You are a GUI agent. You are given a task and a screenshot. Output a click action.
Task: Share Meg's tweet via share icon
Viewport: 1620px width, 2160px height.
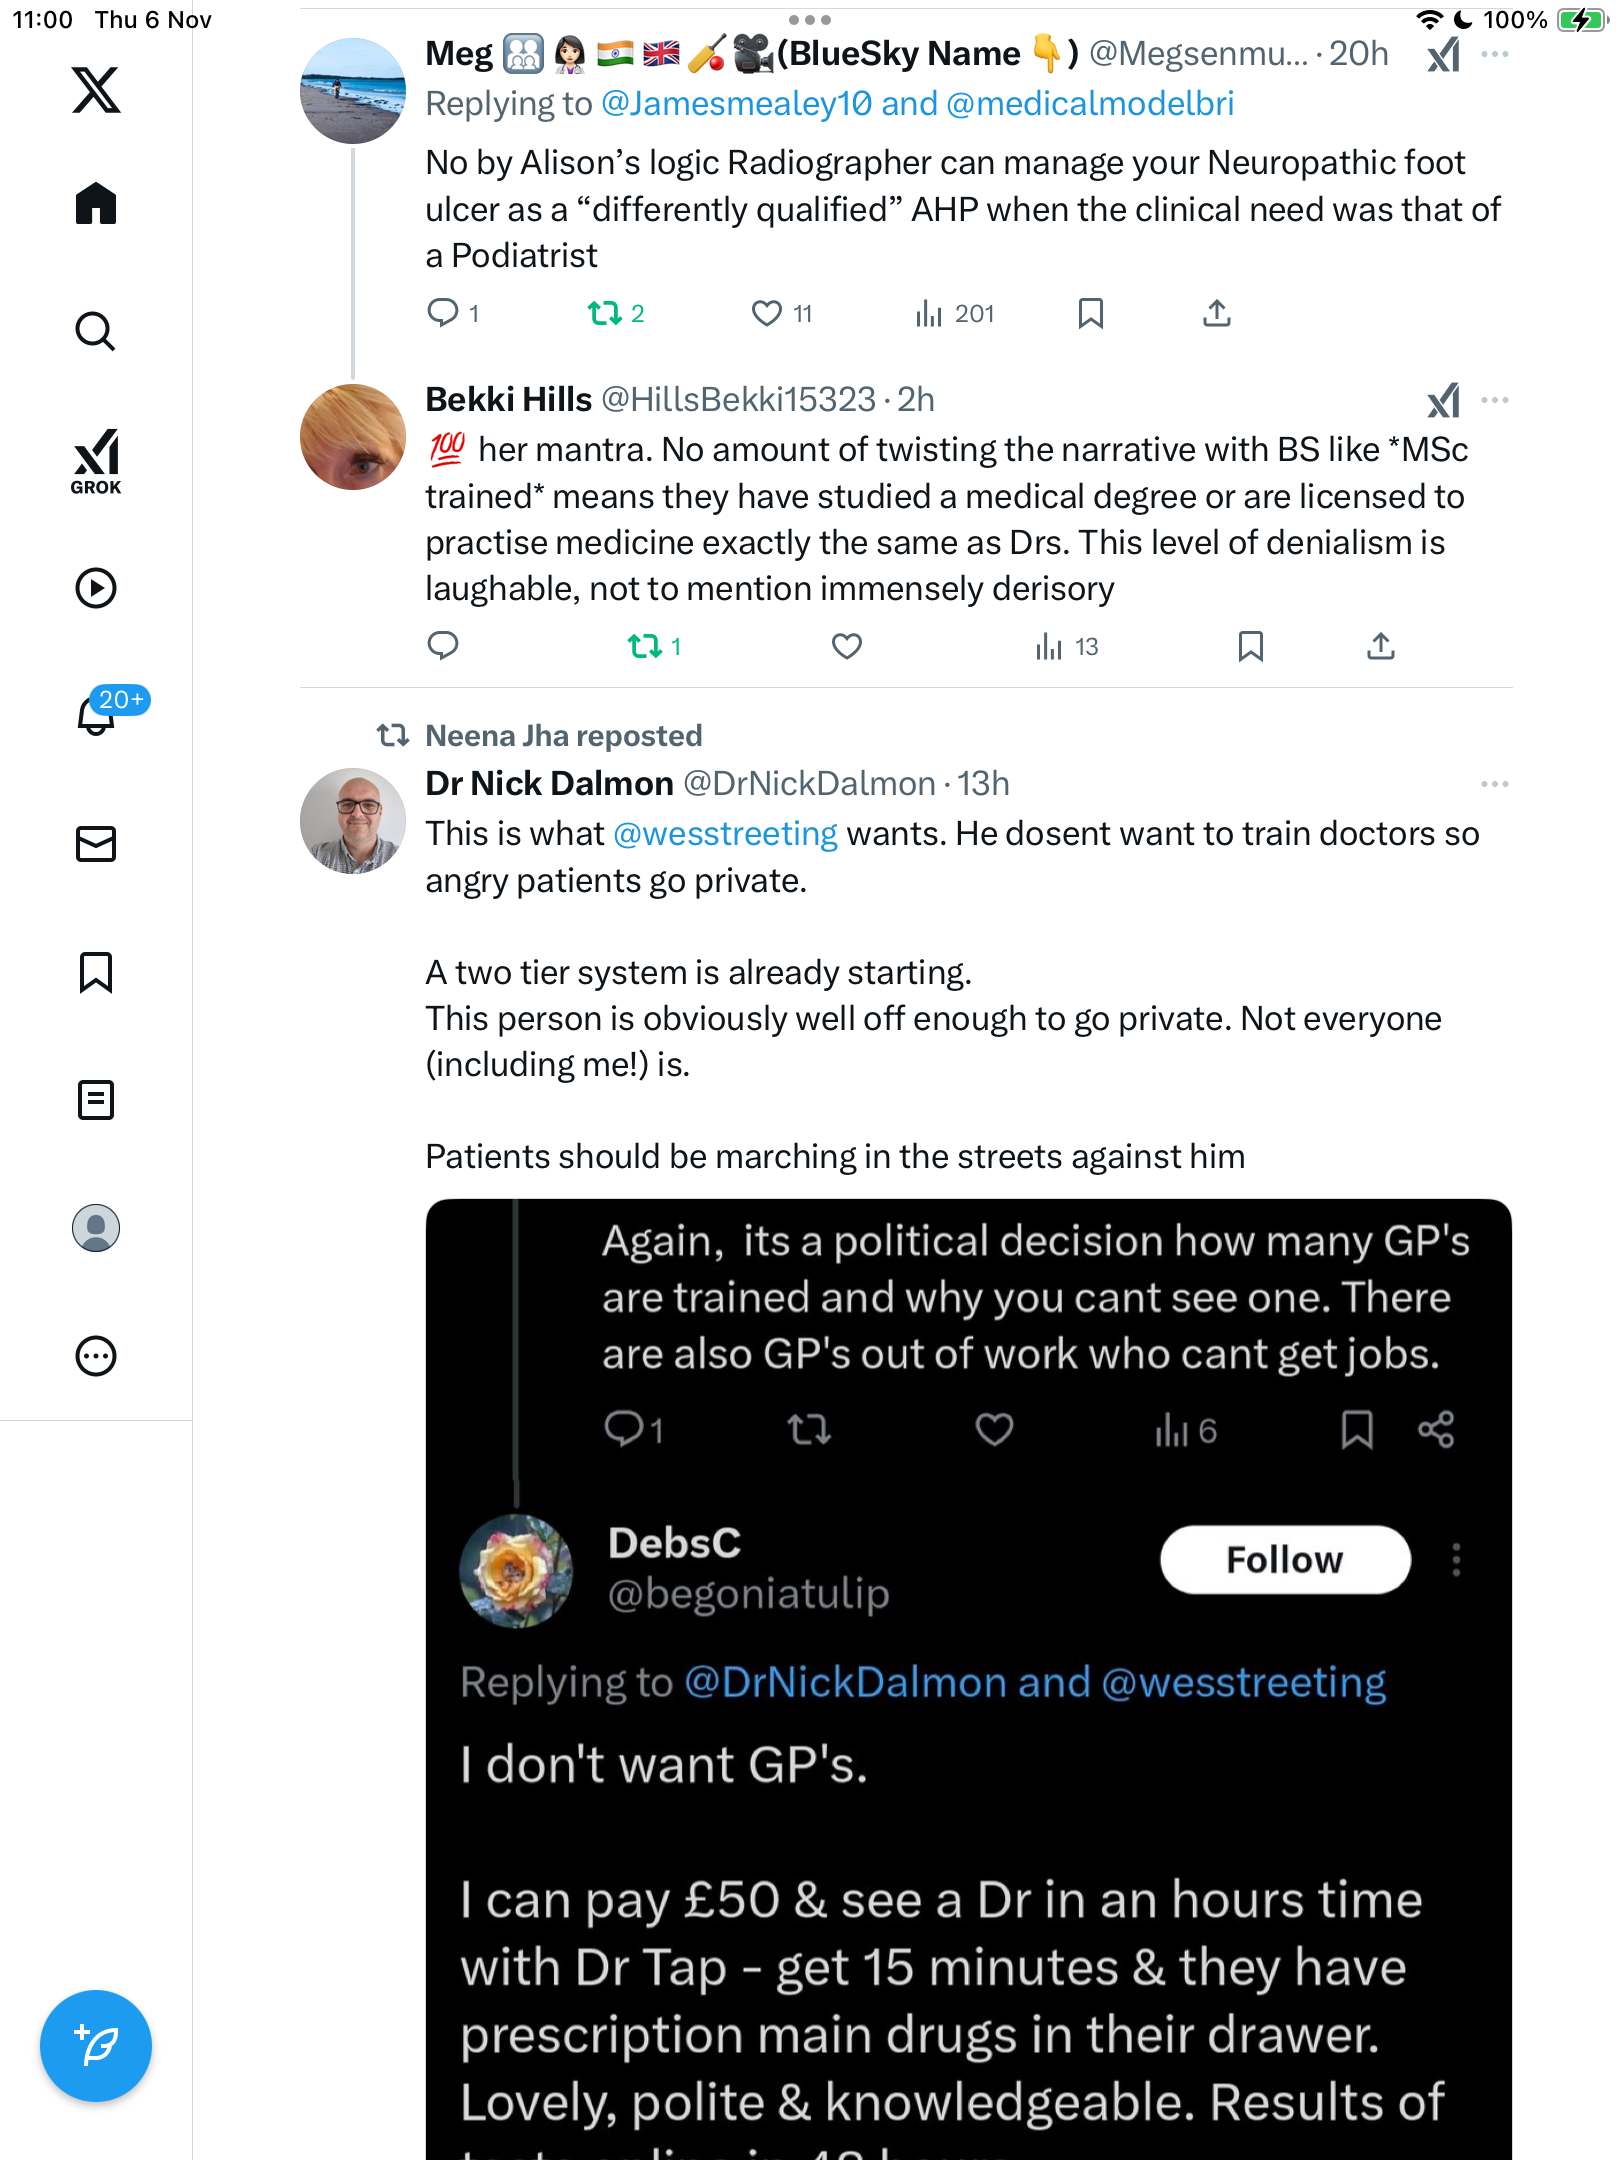point(1216,314)
